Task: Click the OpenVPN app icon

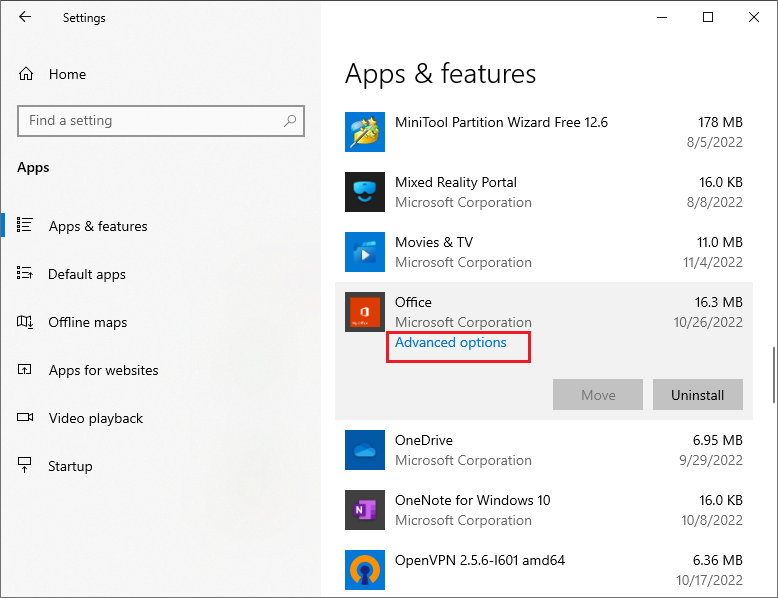Action: (x=365, y=570)
